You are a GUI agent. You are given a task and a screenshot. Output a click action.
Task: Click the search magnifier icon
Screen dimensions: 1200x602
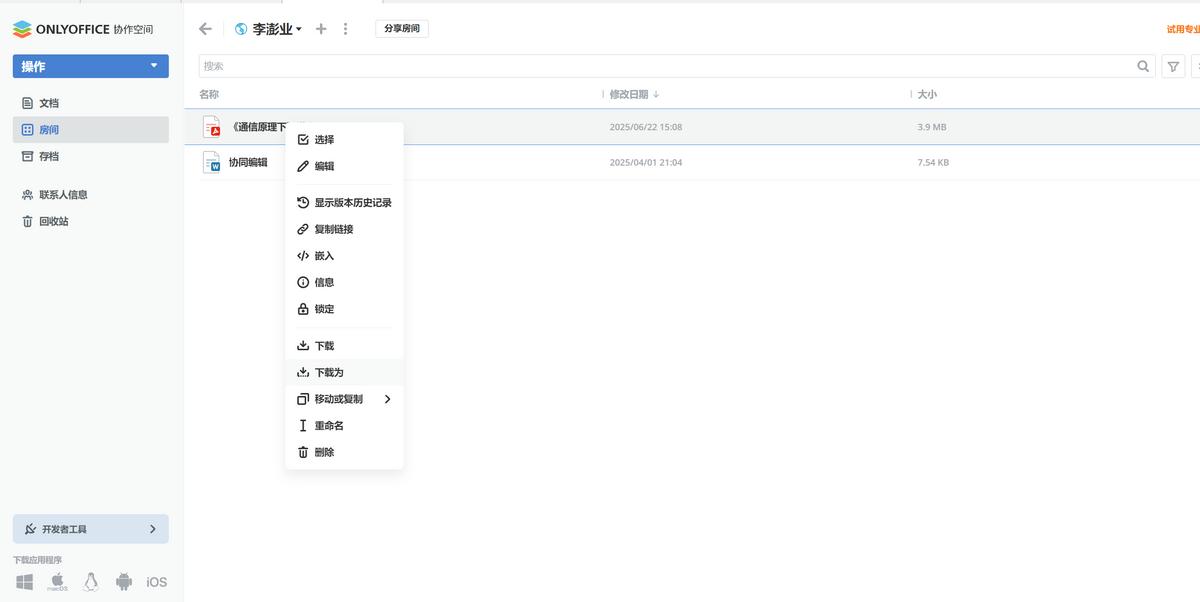(x=1143, y=66)
